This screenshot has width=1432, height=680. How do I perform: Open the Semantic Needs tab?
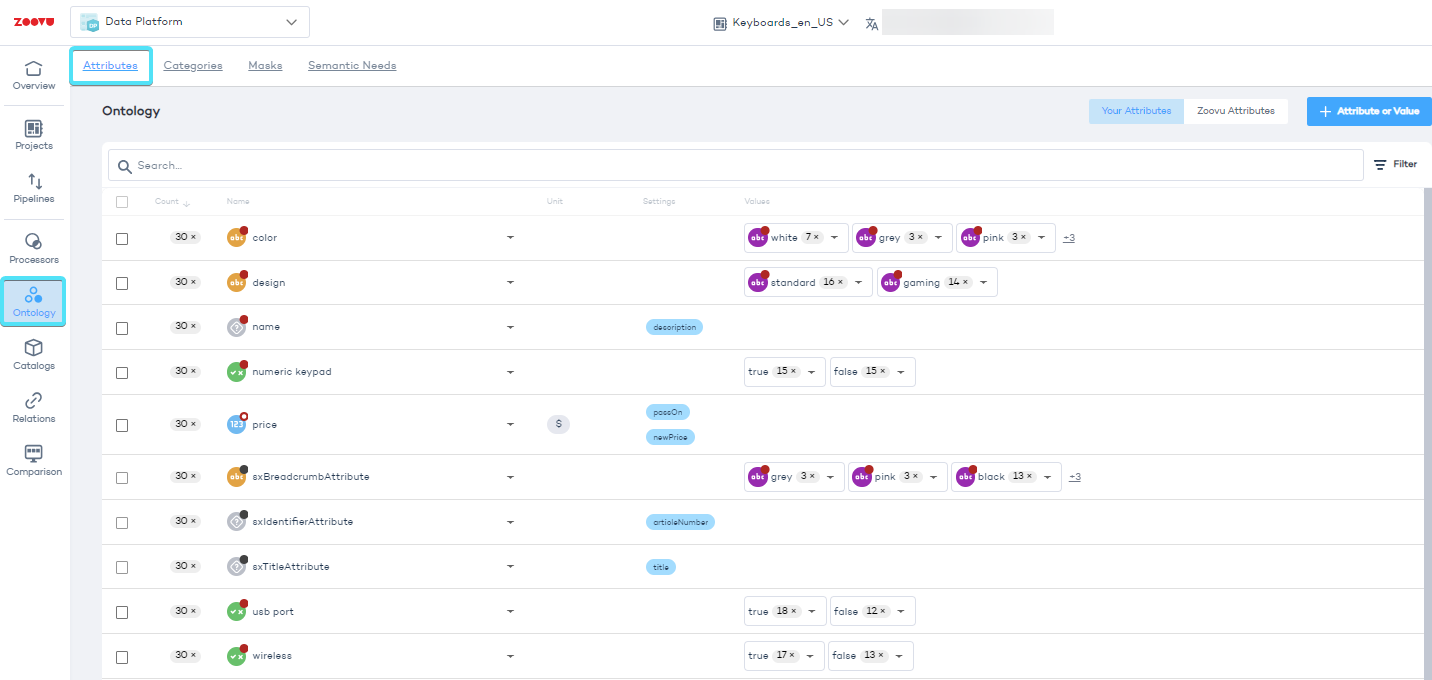coord(352,66)
